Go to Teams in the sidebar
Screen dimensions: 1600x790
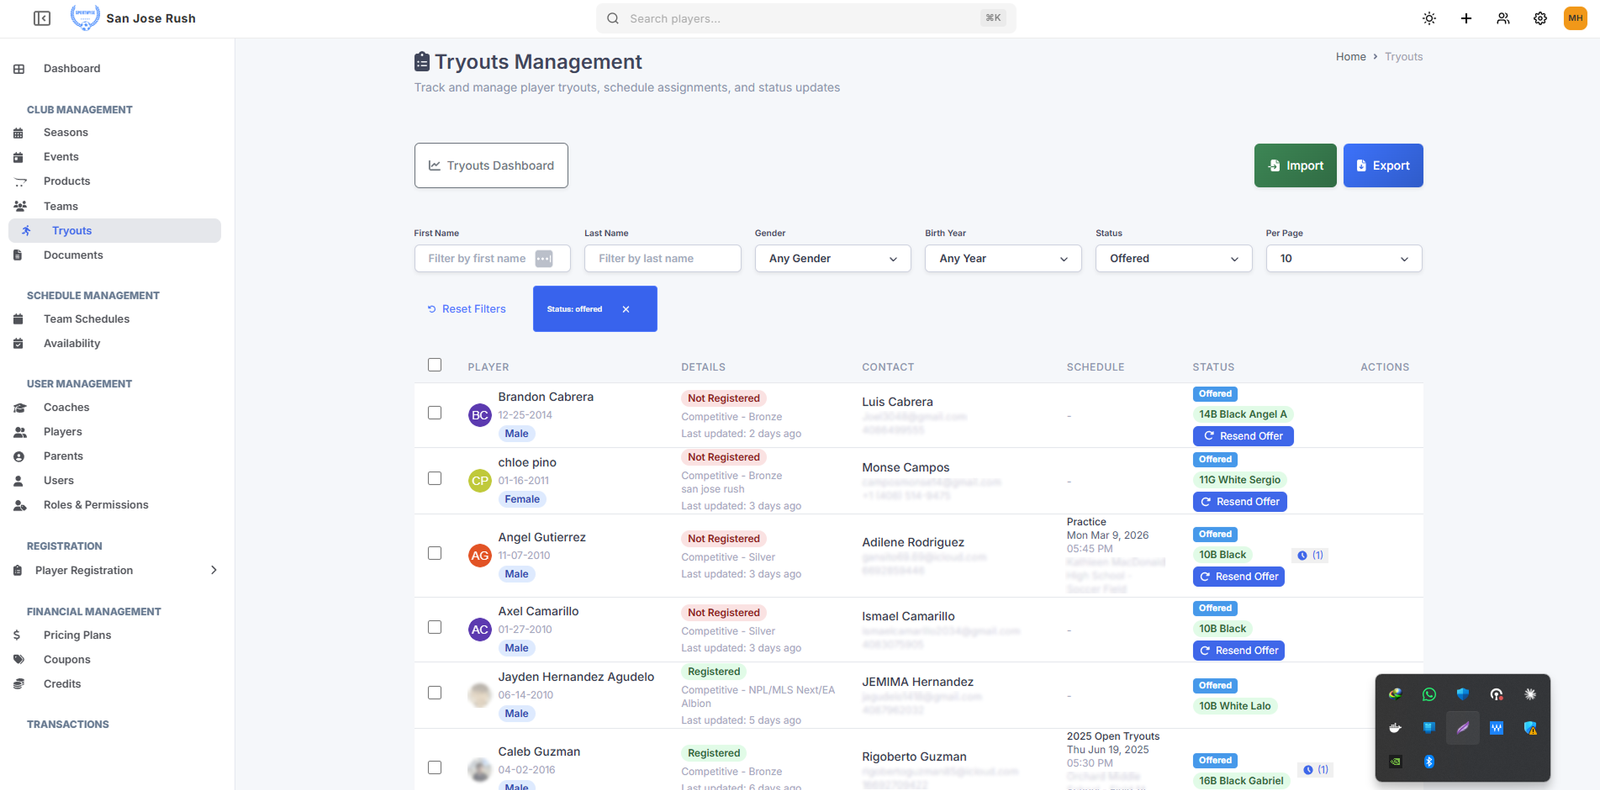coord(61,206)
